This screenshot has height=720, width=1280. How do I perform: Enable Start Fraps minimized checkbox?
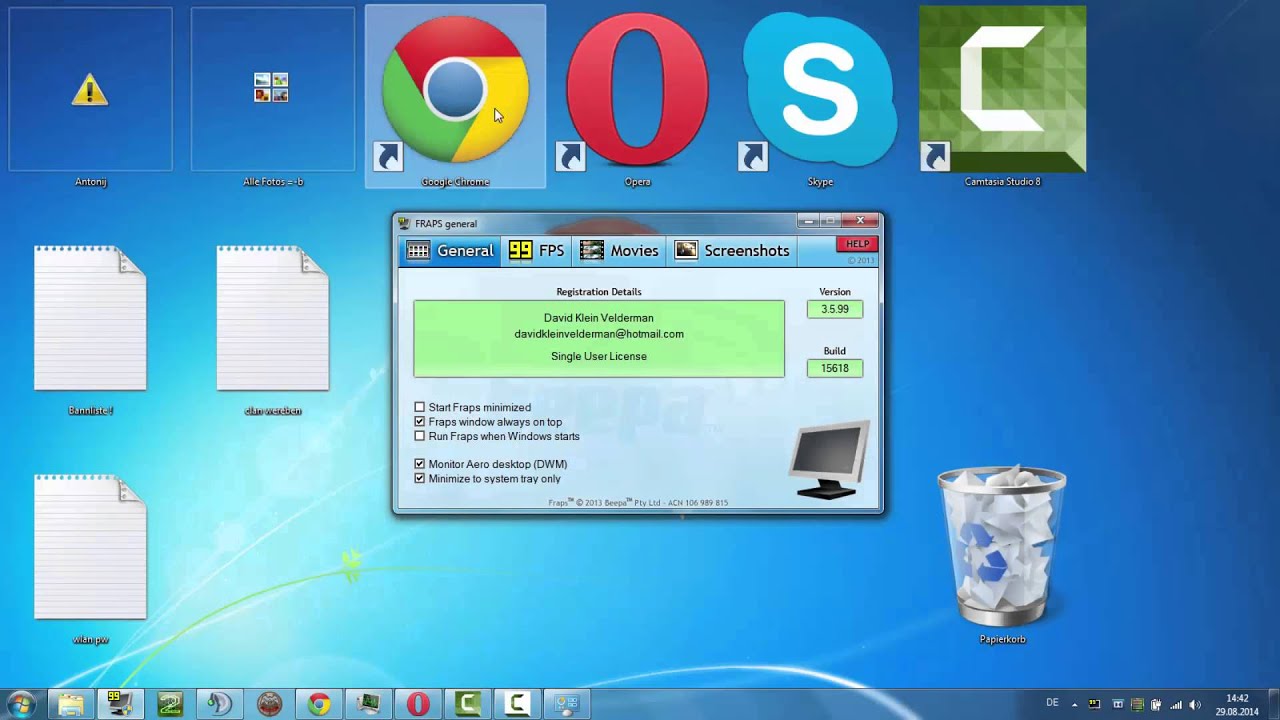click(420, 408)
